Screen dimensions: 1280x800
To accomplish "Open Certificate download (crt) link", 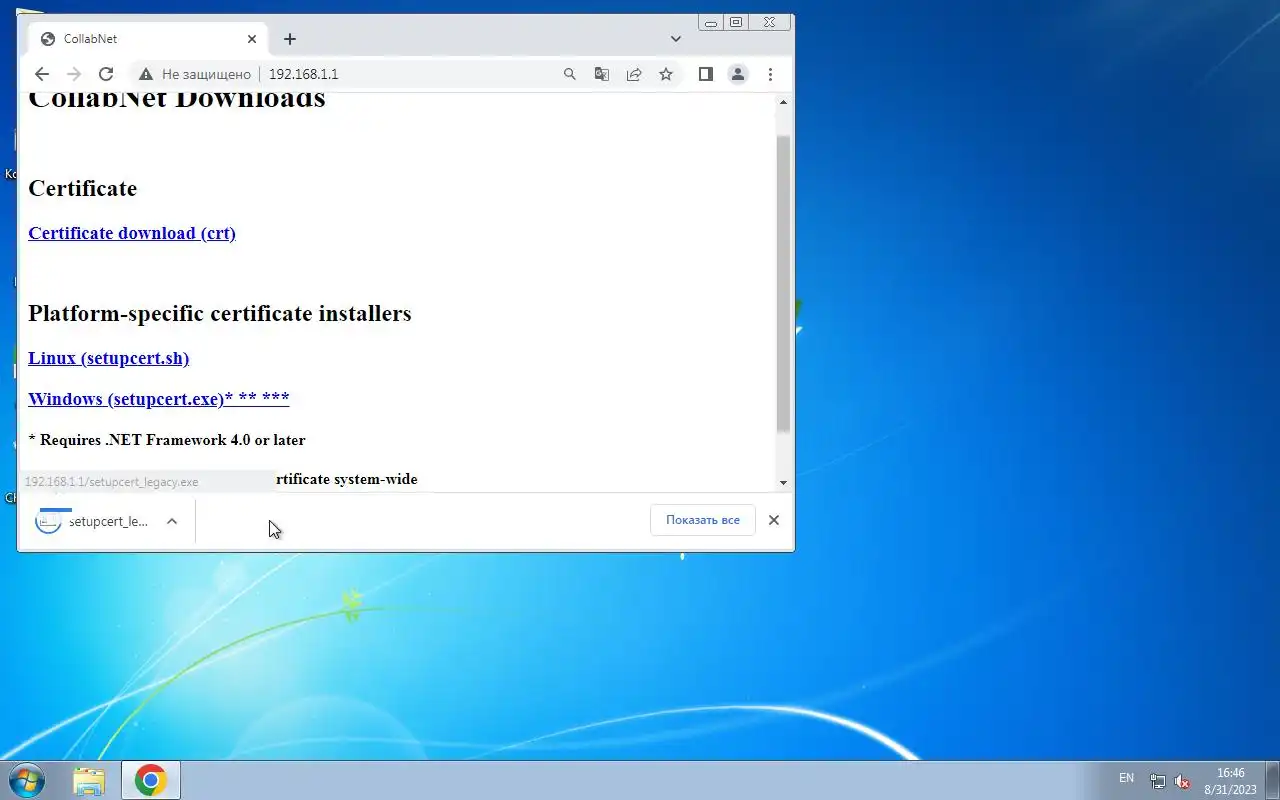I will (132, 233).
